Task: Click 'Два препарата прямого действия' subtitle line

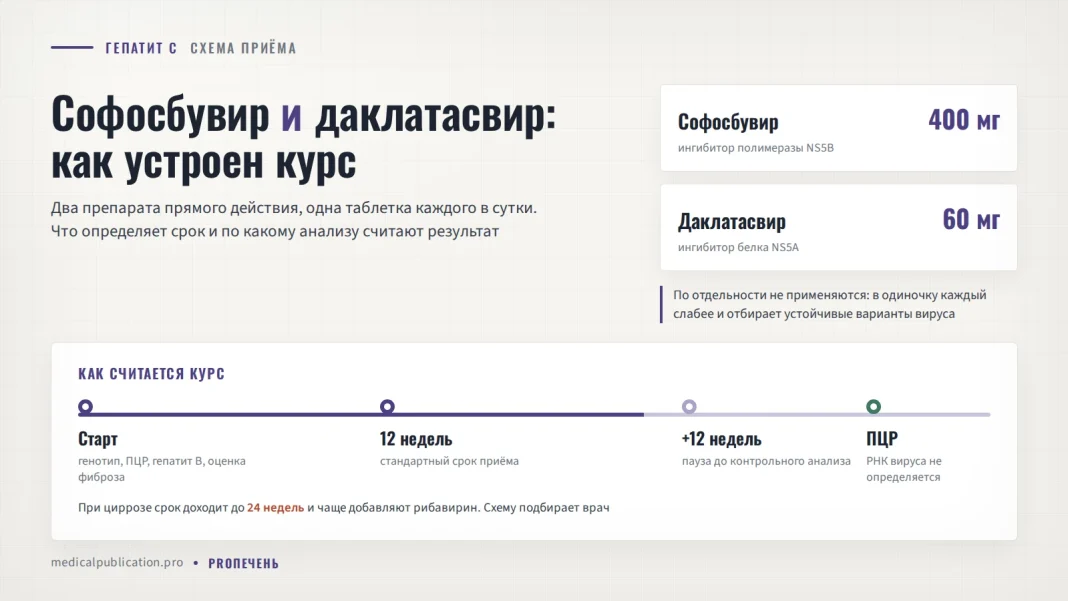Action: [294, 208]
